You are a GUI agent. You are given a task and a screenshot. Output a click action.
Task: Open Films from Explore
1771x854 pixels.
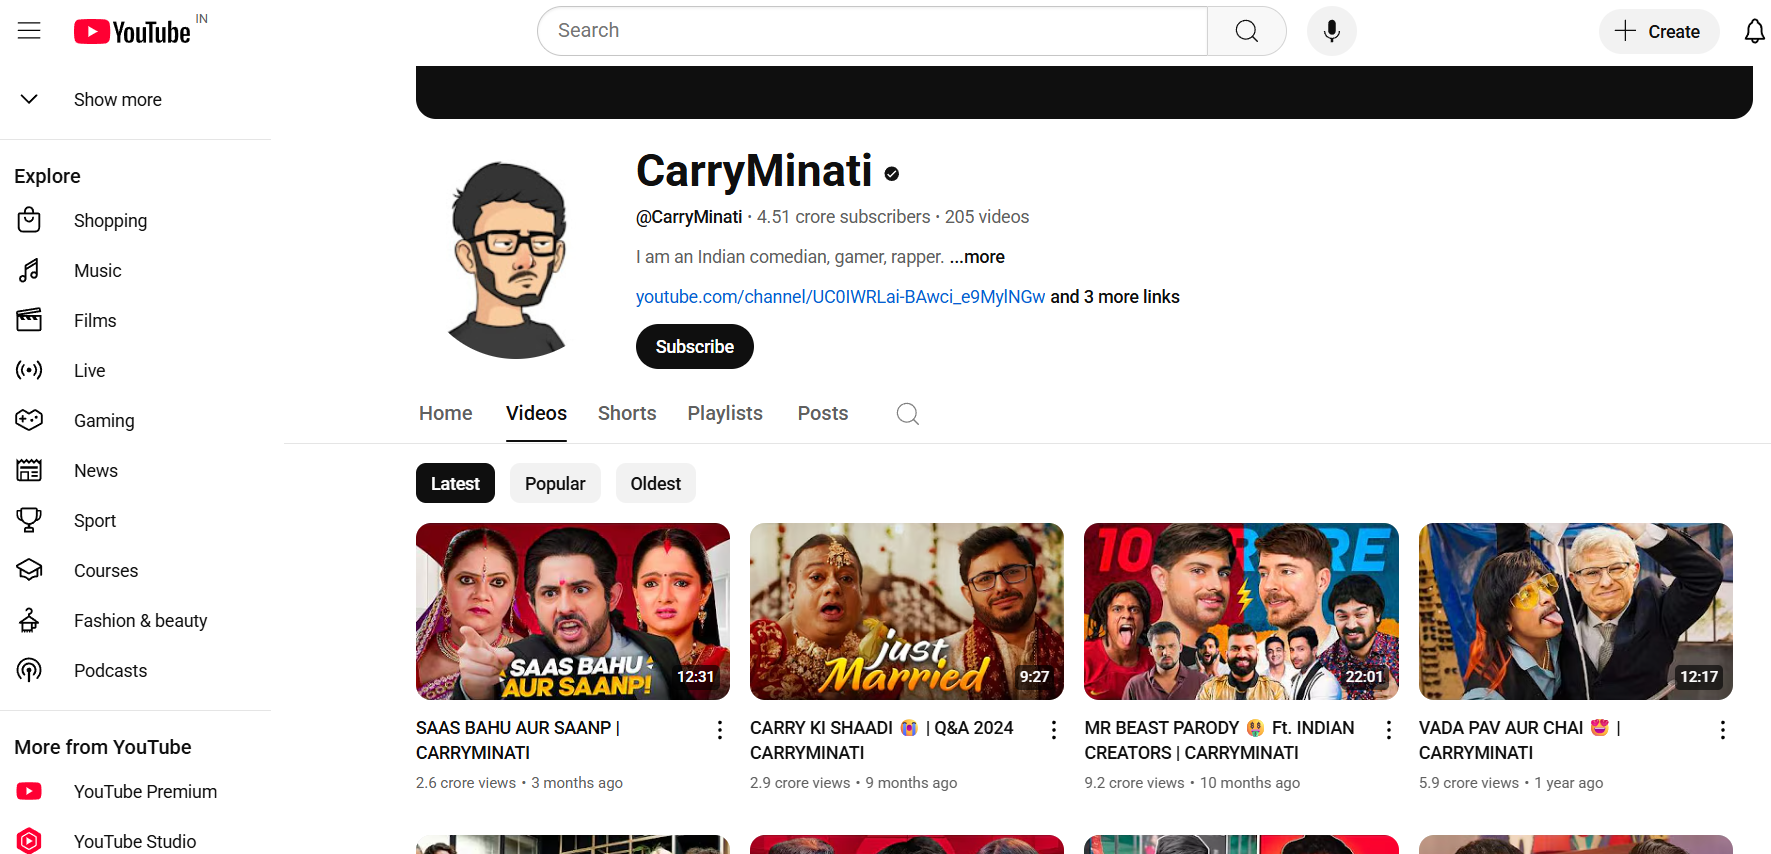coord(136,320)
